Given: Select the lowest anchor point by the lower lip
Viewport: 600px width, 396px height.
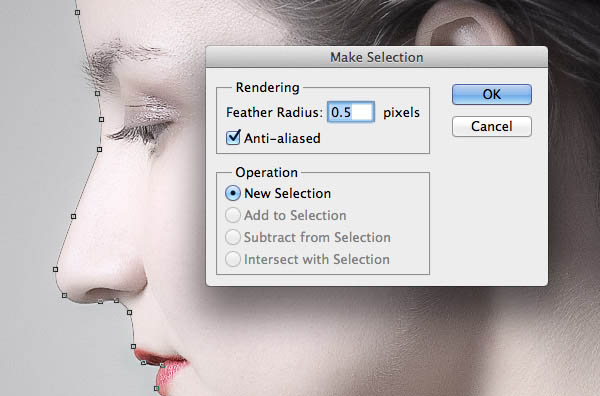Looking at the screenshot, I should pyautogui.click(x=156, y=388).
